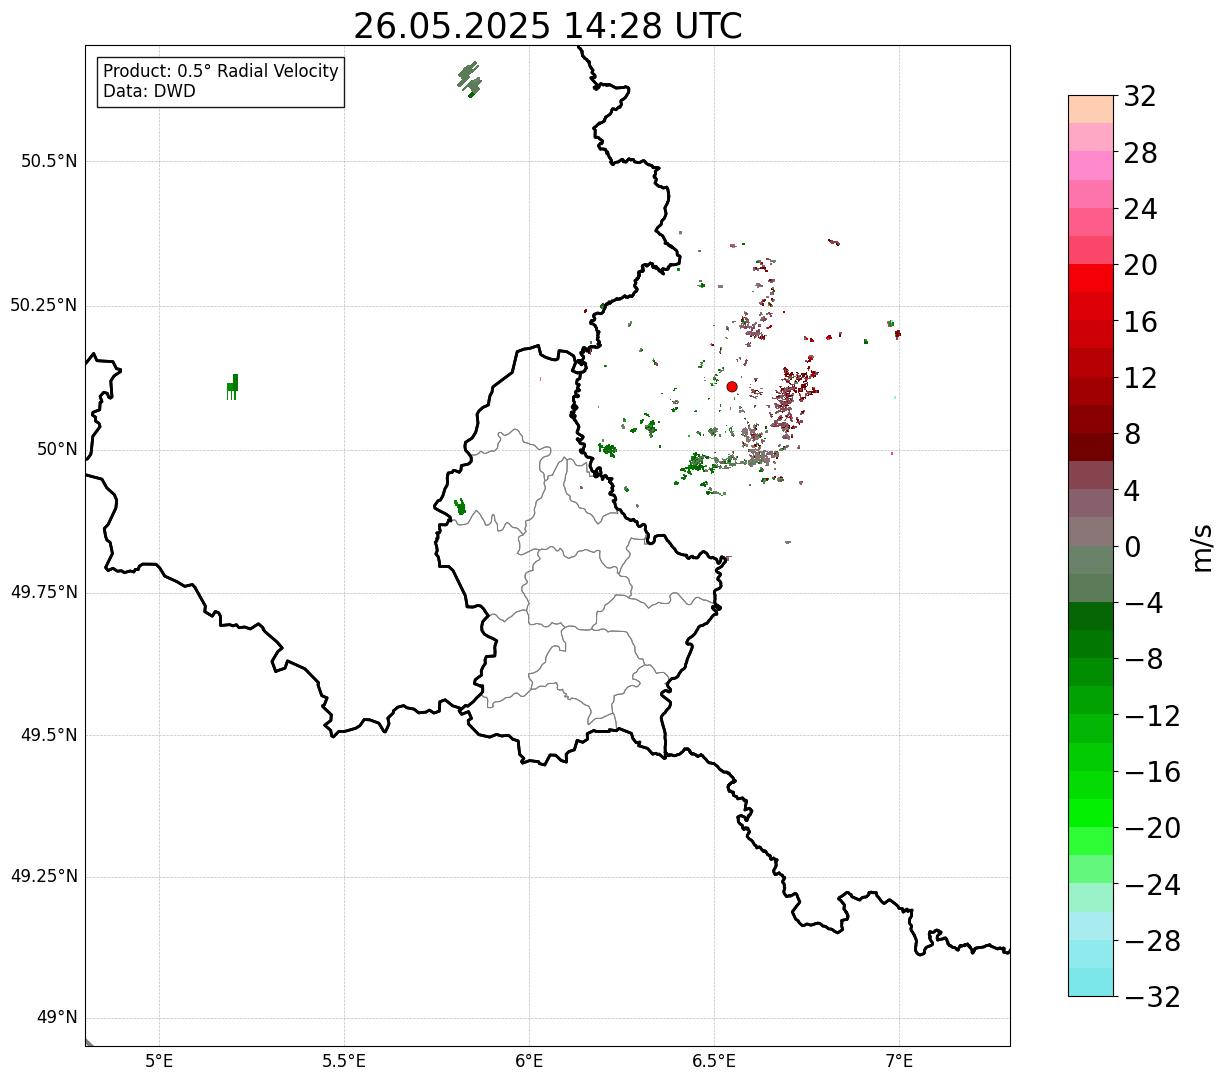Click the 5.5°E longitude label
1225x1081 pixels.
pyautogui.click(x=344, y=1062)
